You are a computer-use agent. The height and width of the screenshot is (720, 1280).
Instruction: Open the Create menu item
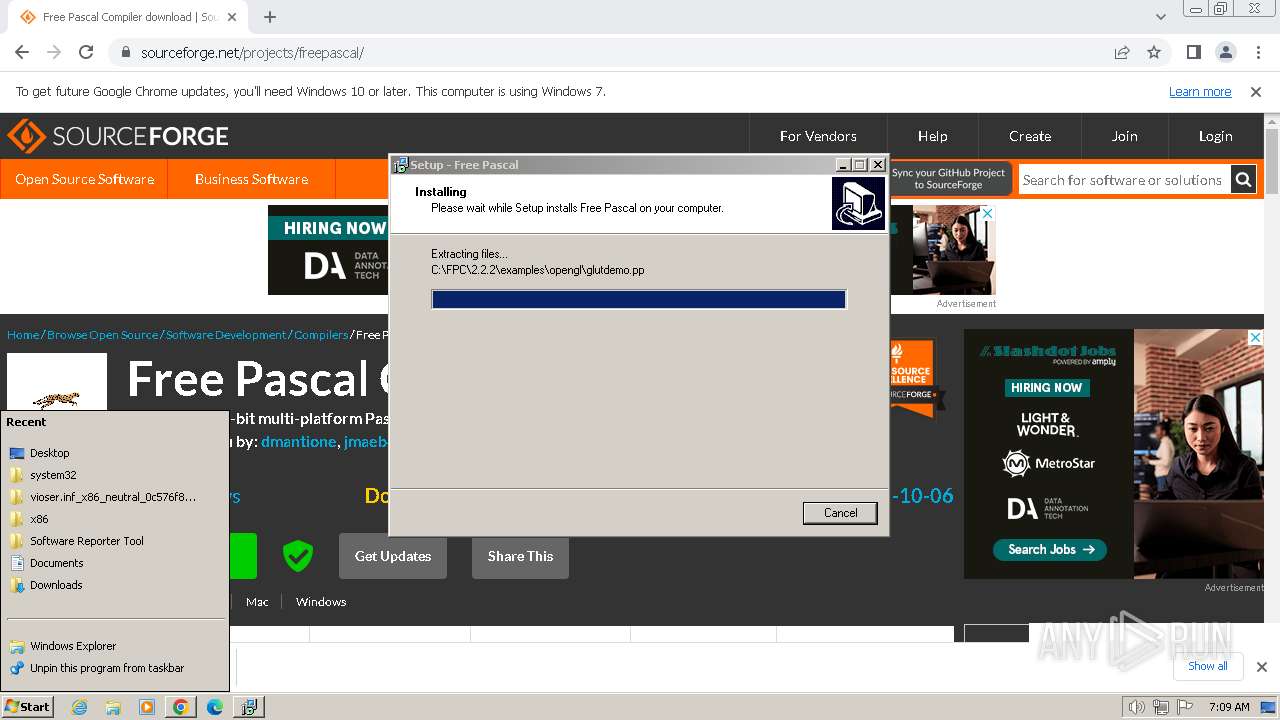tap(1030, 136)
